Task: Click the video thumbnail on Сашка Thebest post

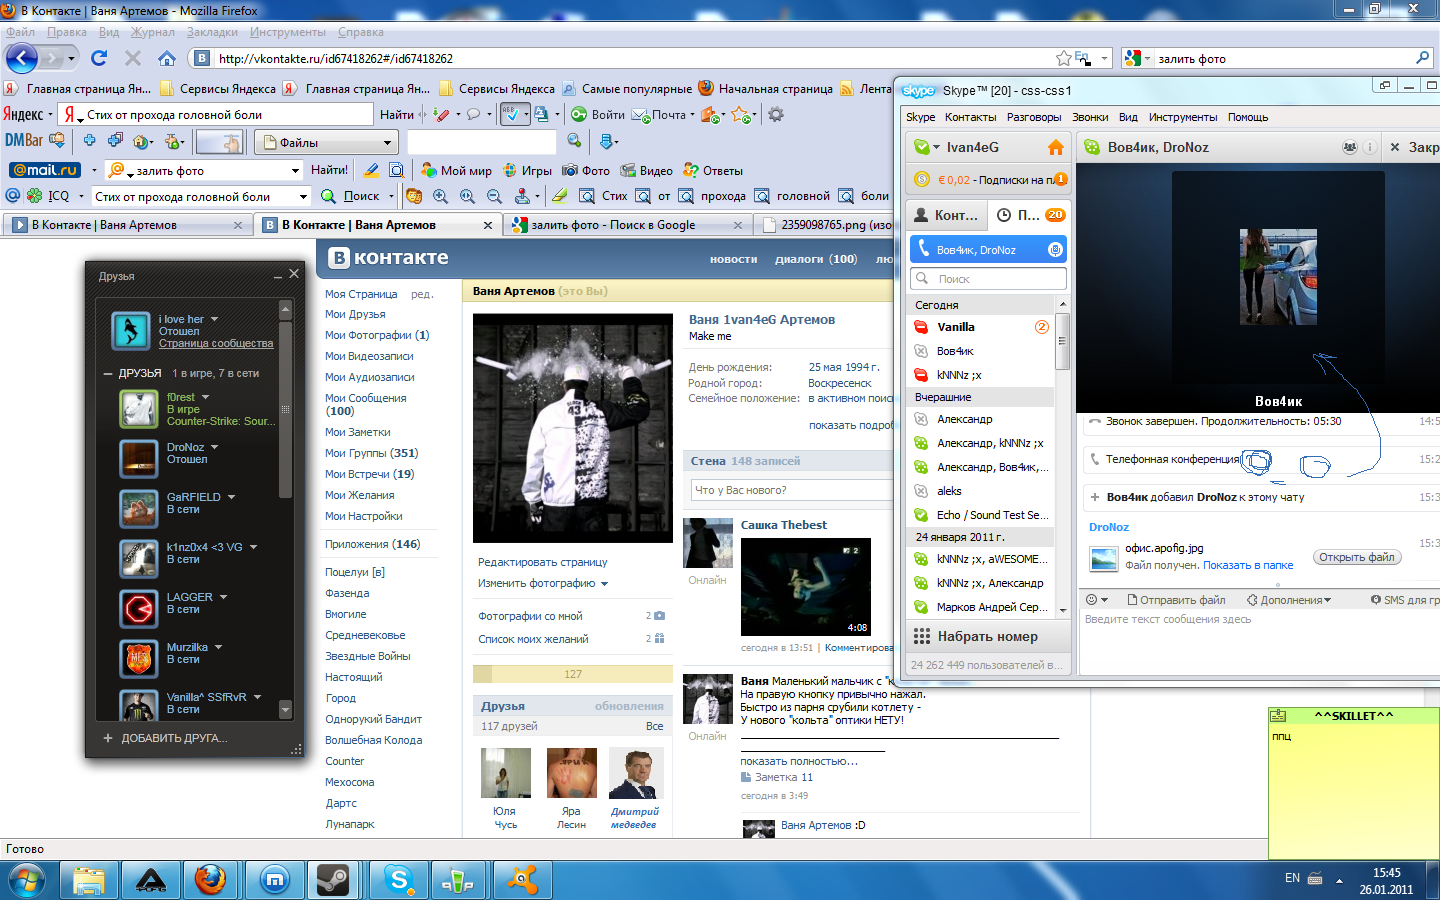Action: (805, 586)
